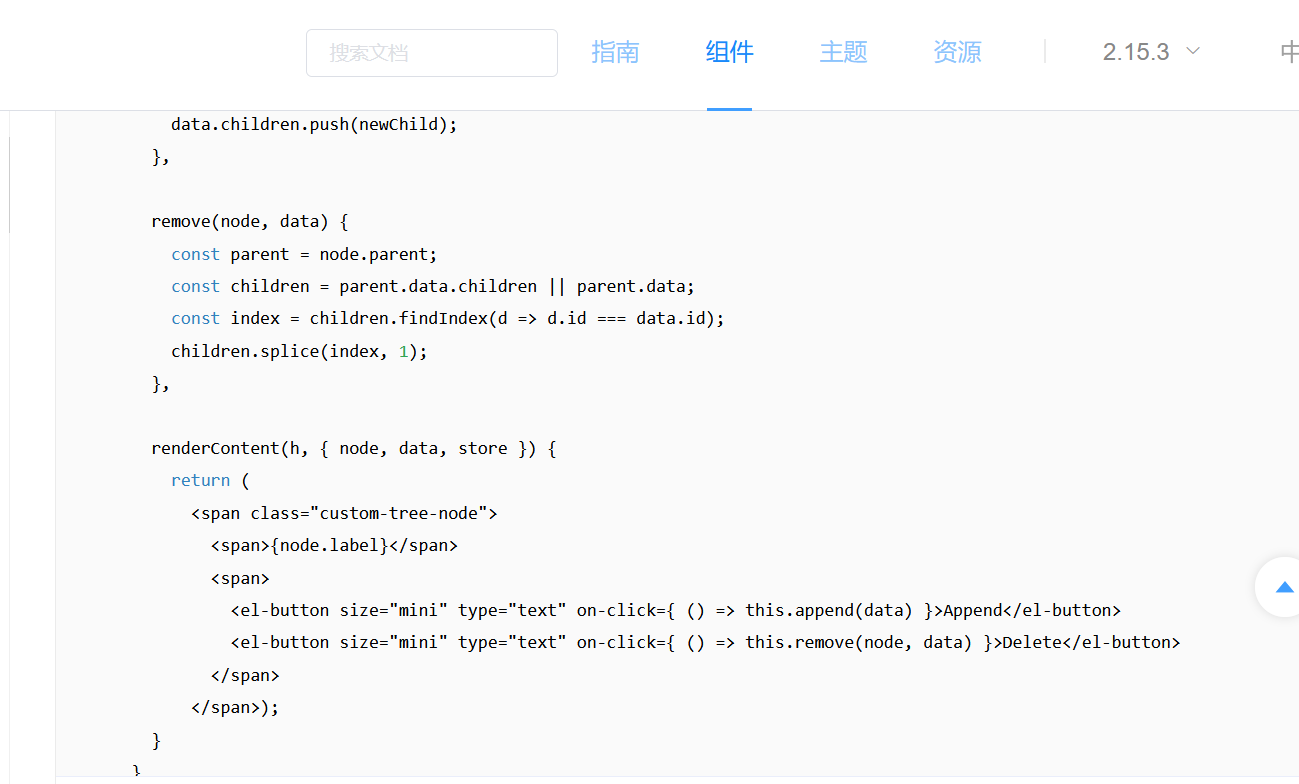Open the language switcher showing 中
Viewport: 1299px width, 784px height.
[x=1289, y=52]
